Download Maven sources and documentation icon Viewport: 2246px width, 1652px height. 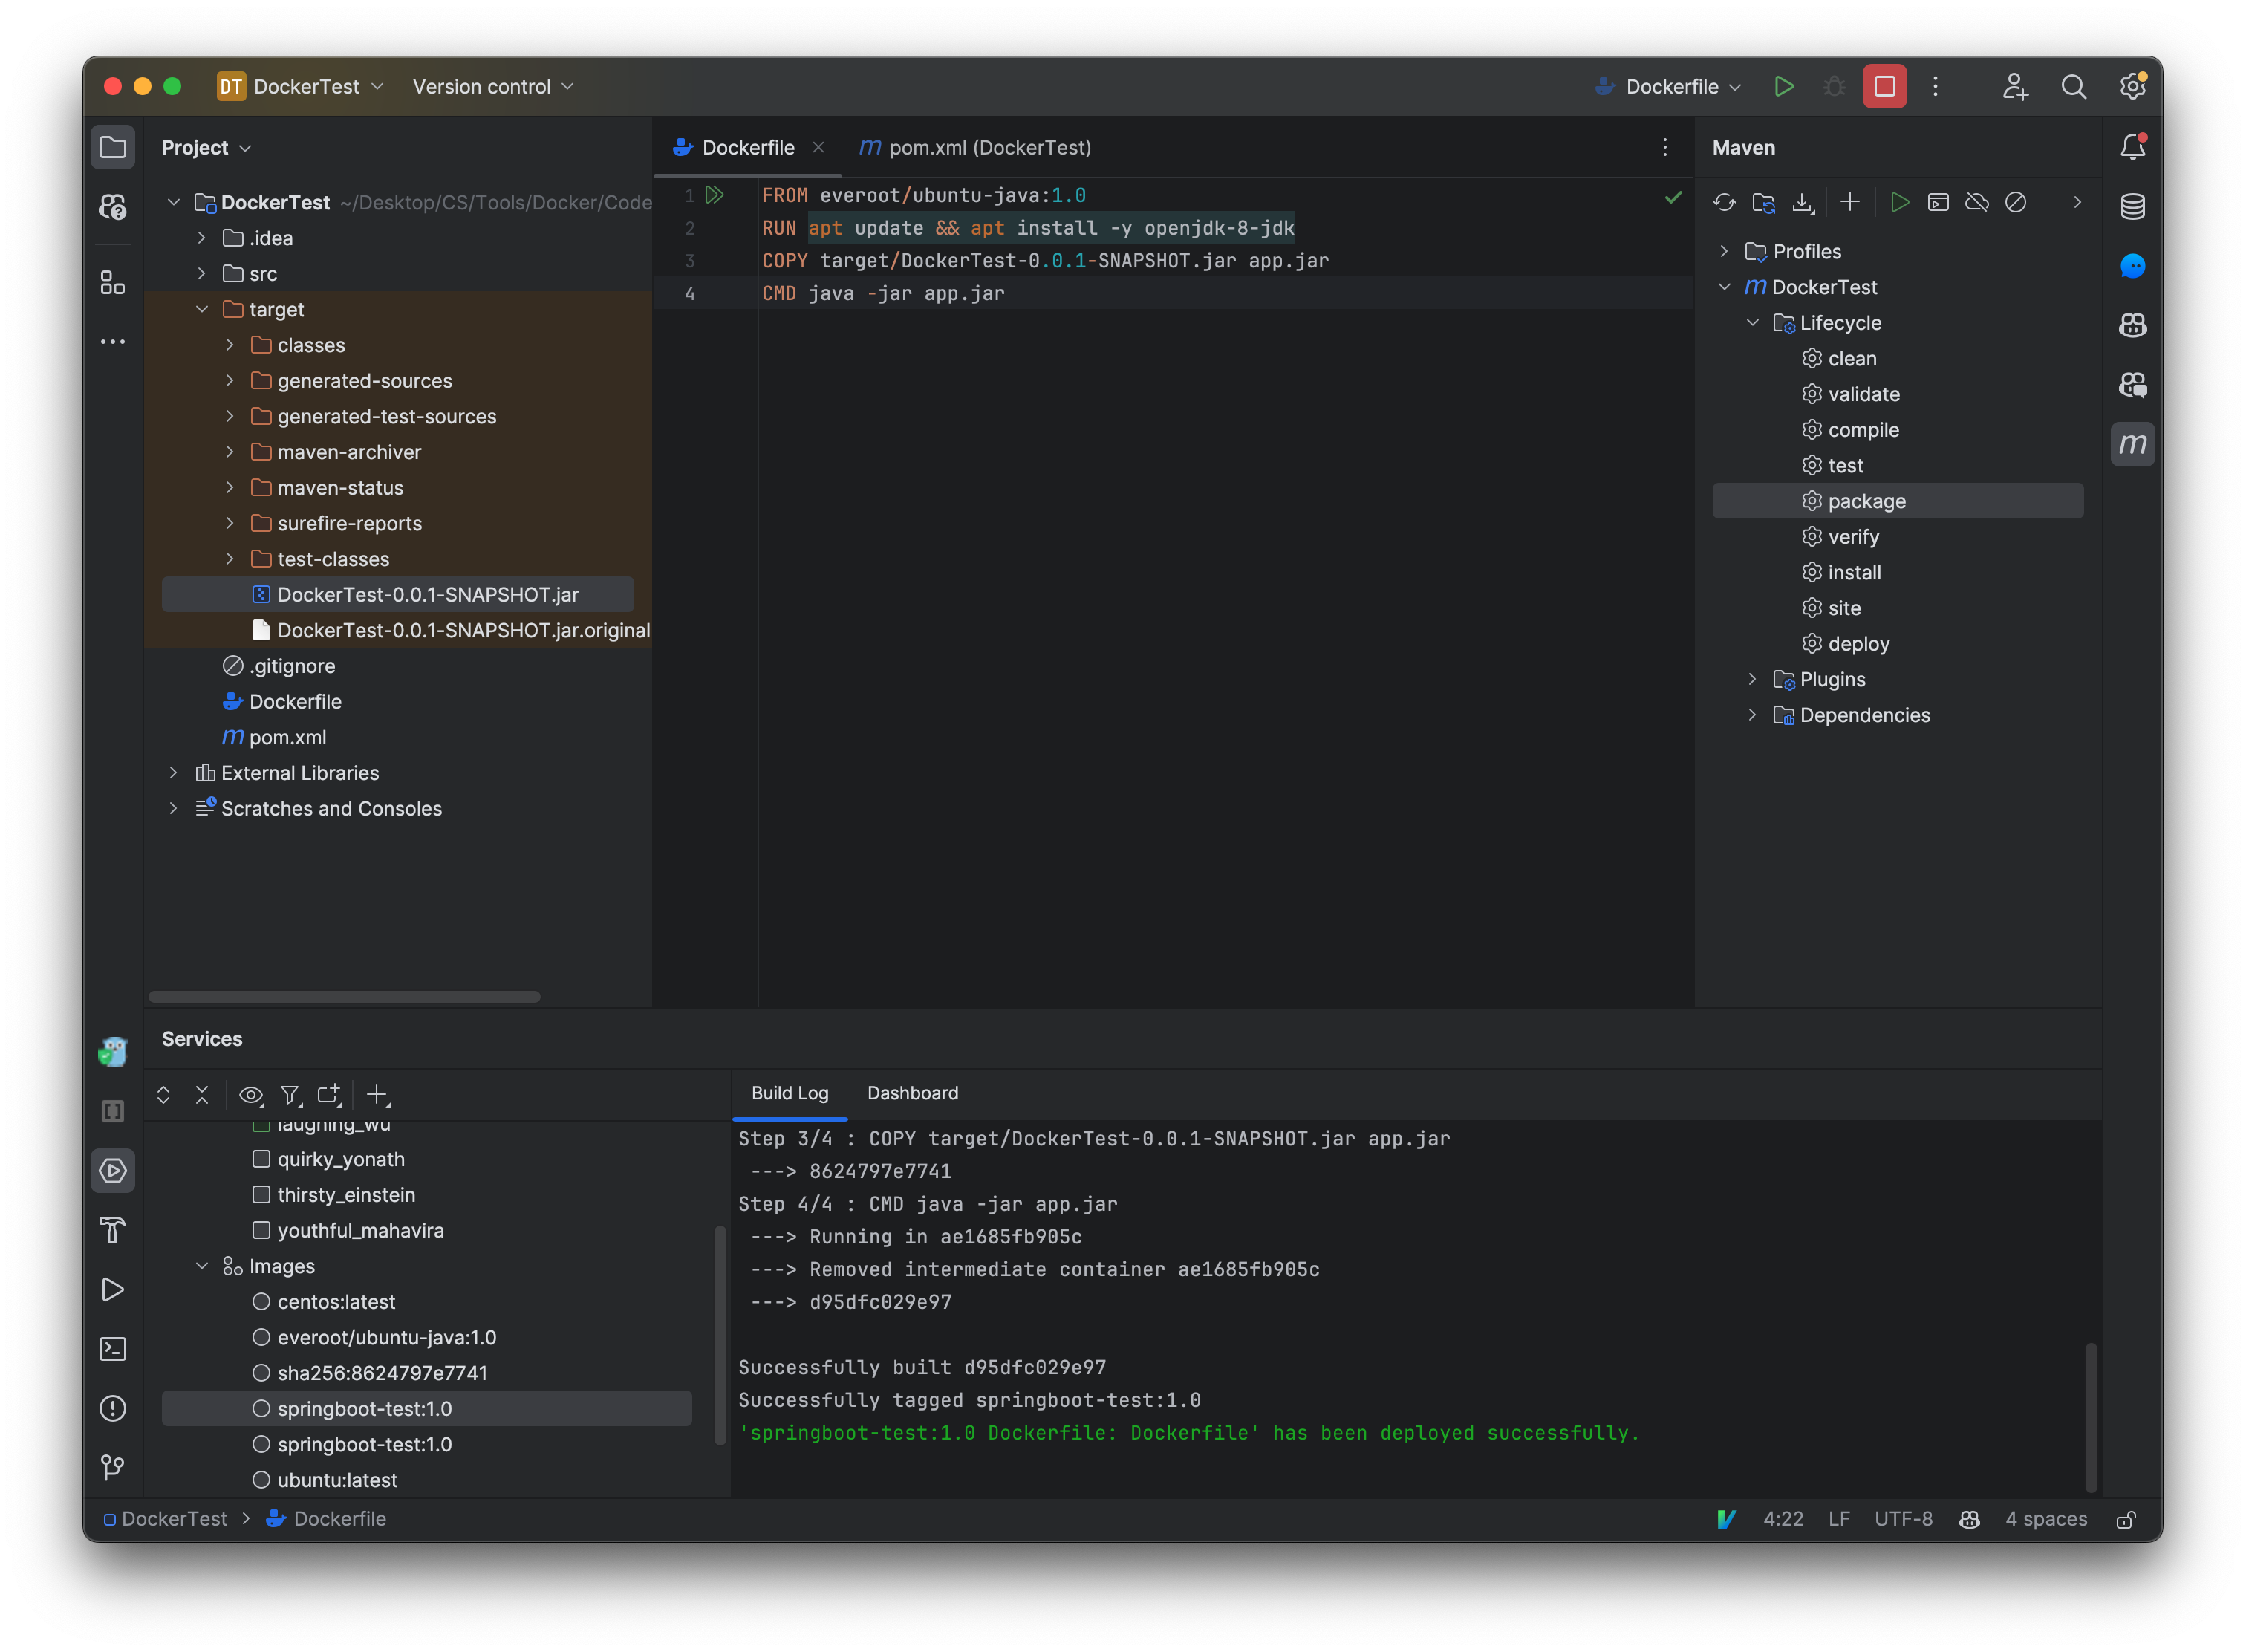tap(1802, 203)
